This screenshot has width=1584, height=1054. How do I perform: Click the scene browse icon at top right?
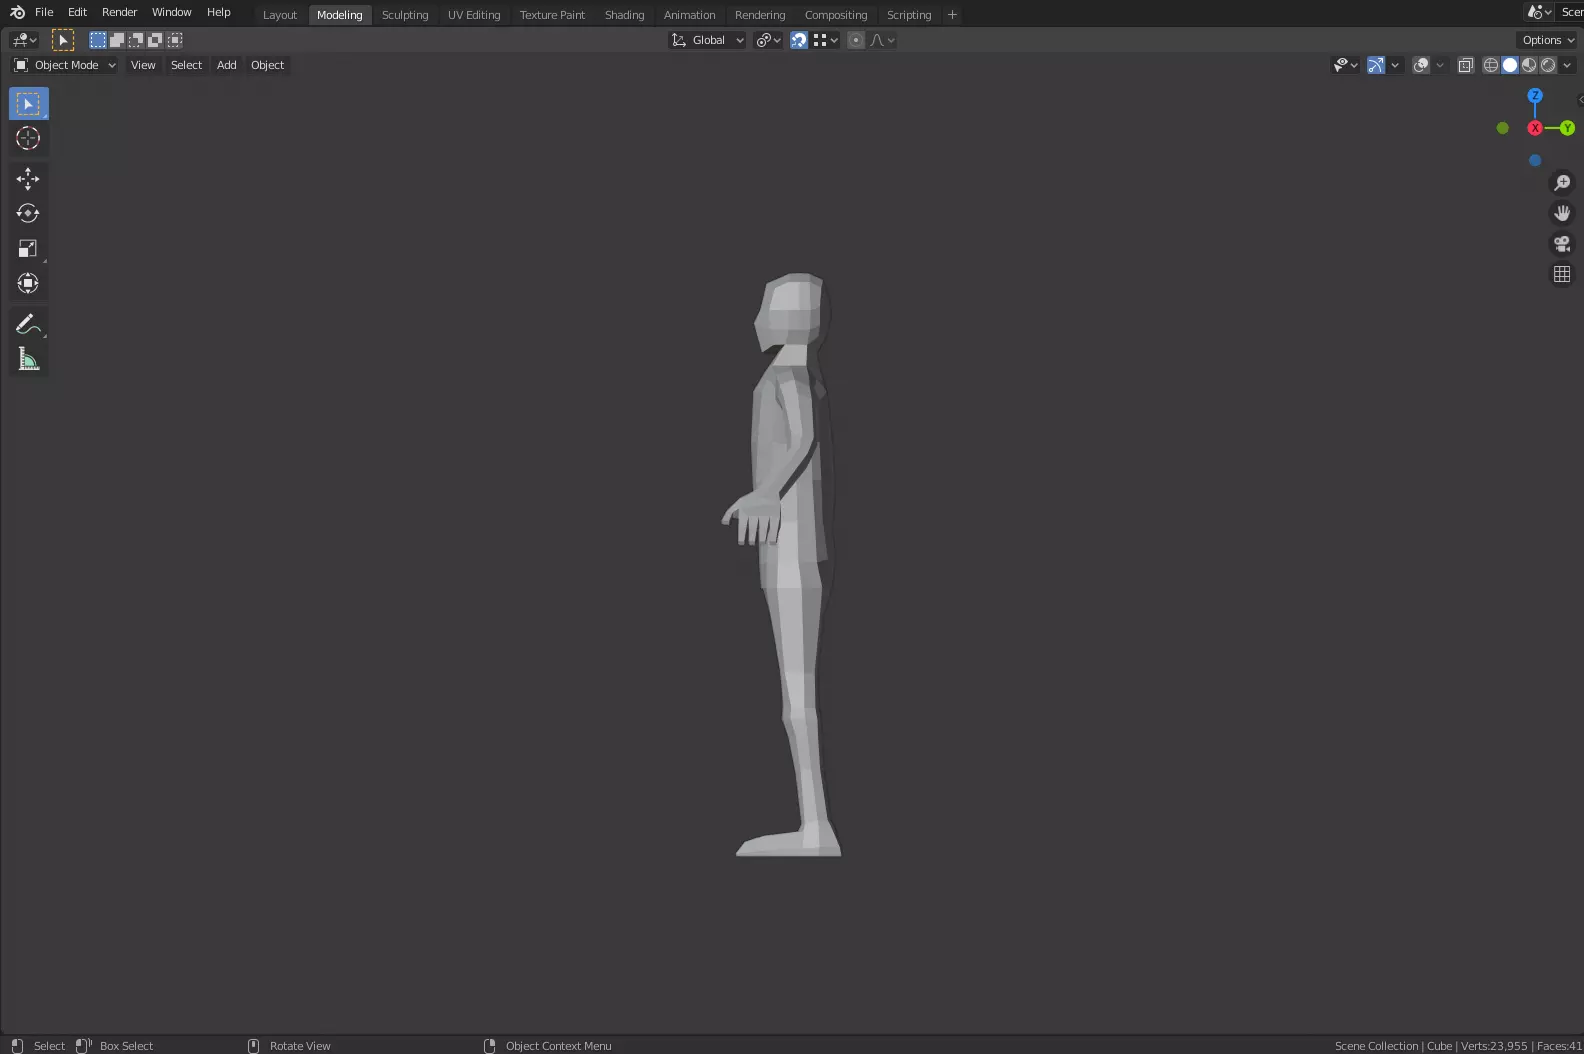click(x=1539, y=12)
